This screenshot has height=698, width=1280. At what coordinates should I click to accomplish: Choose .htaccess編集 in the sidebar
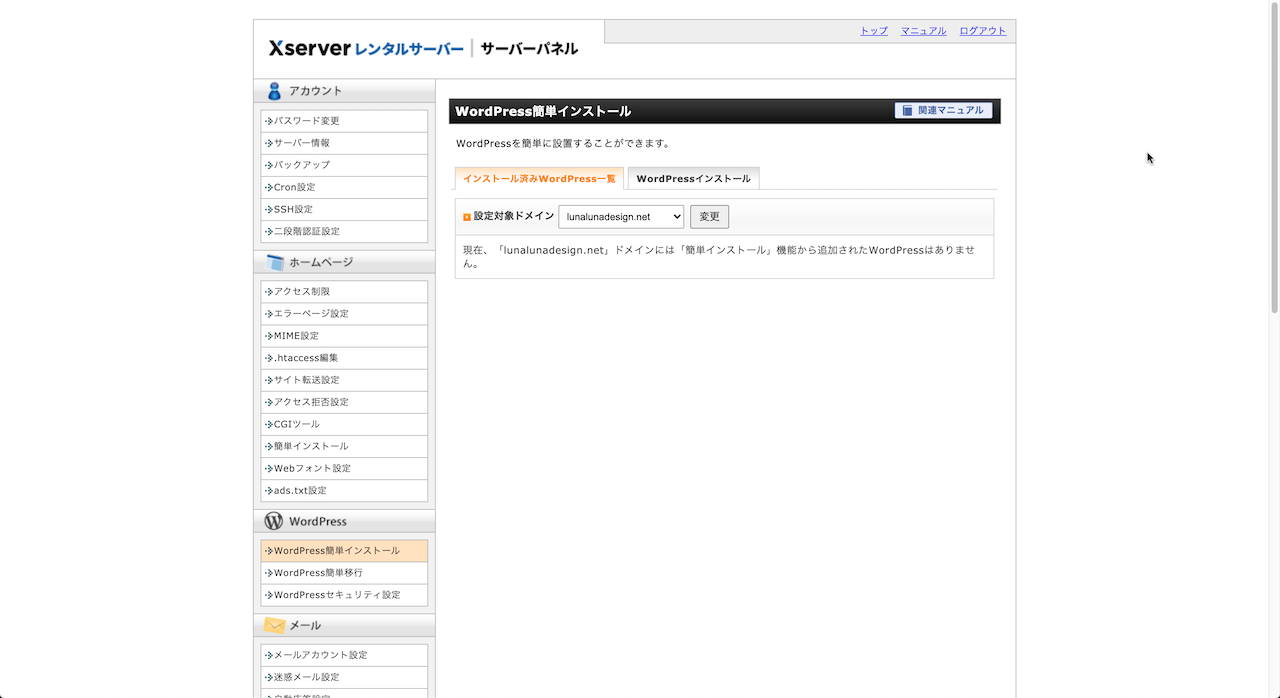point(306,358)
